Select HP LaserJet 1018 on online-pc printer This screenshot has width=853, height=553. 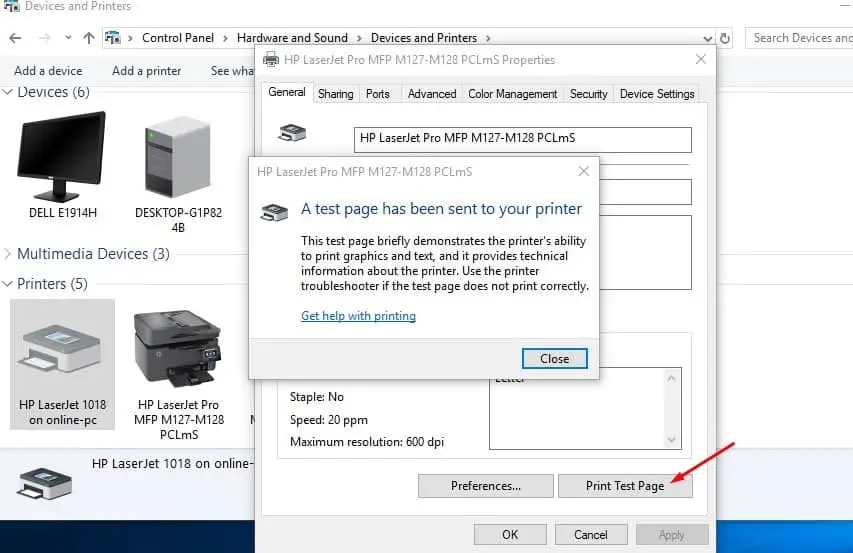63,364
